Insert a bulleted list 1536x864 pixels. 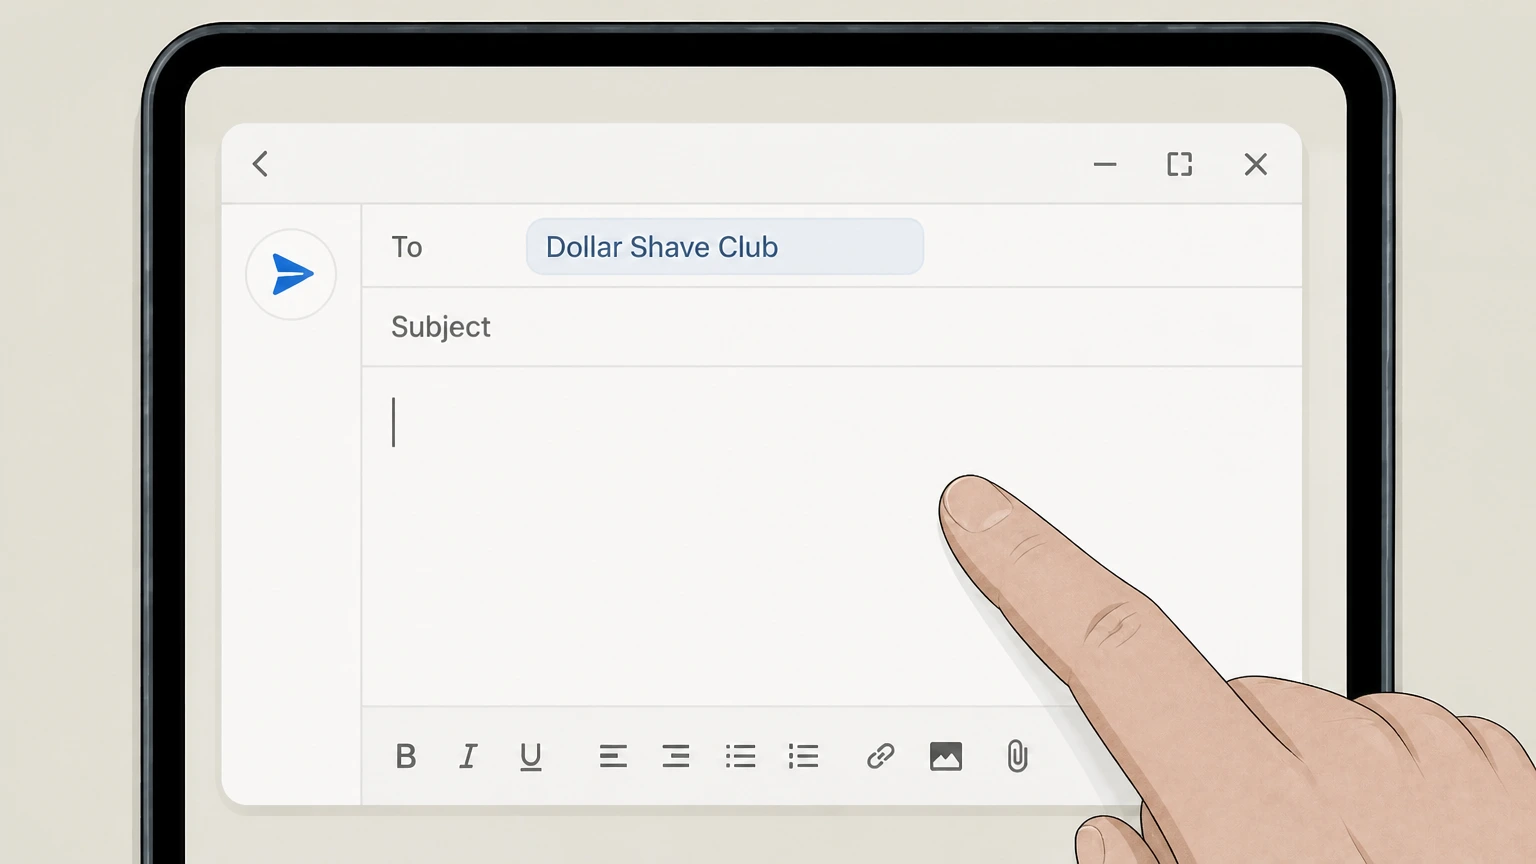740,756
